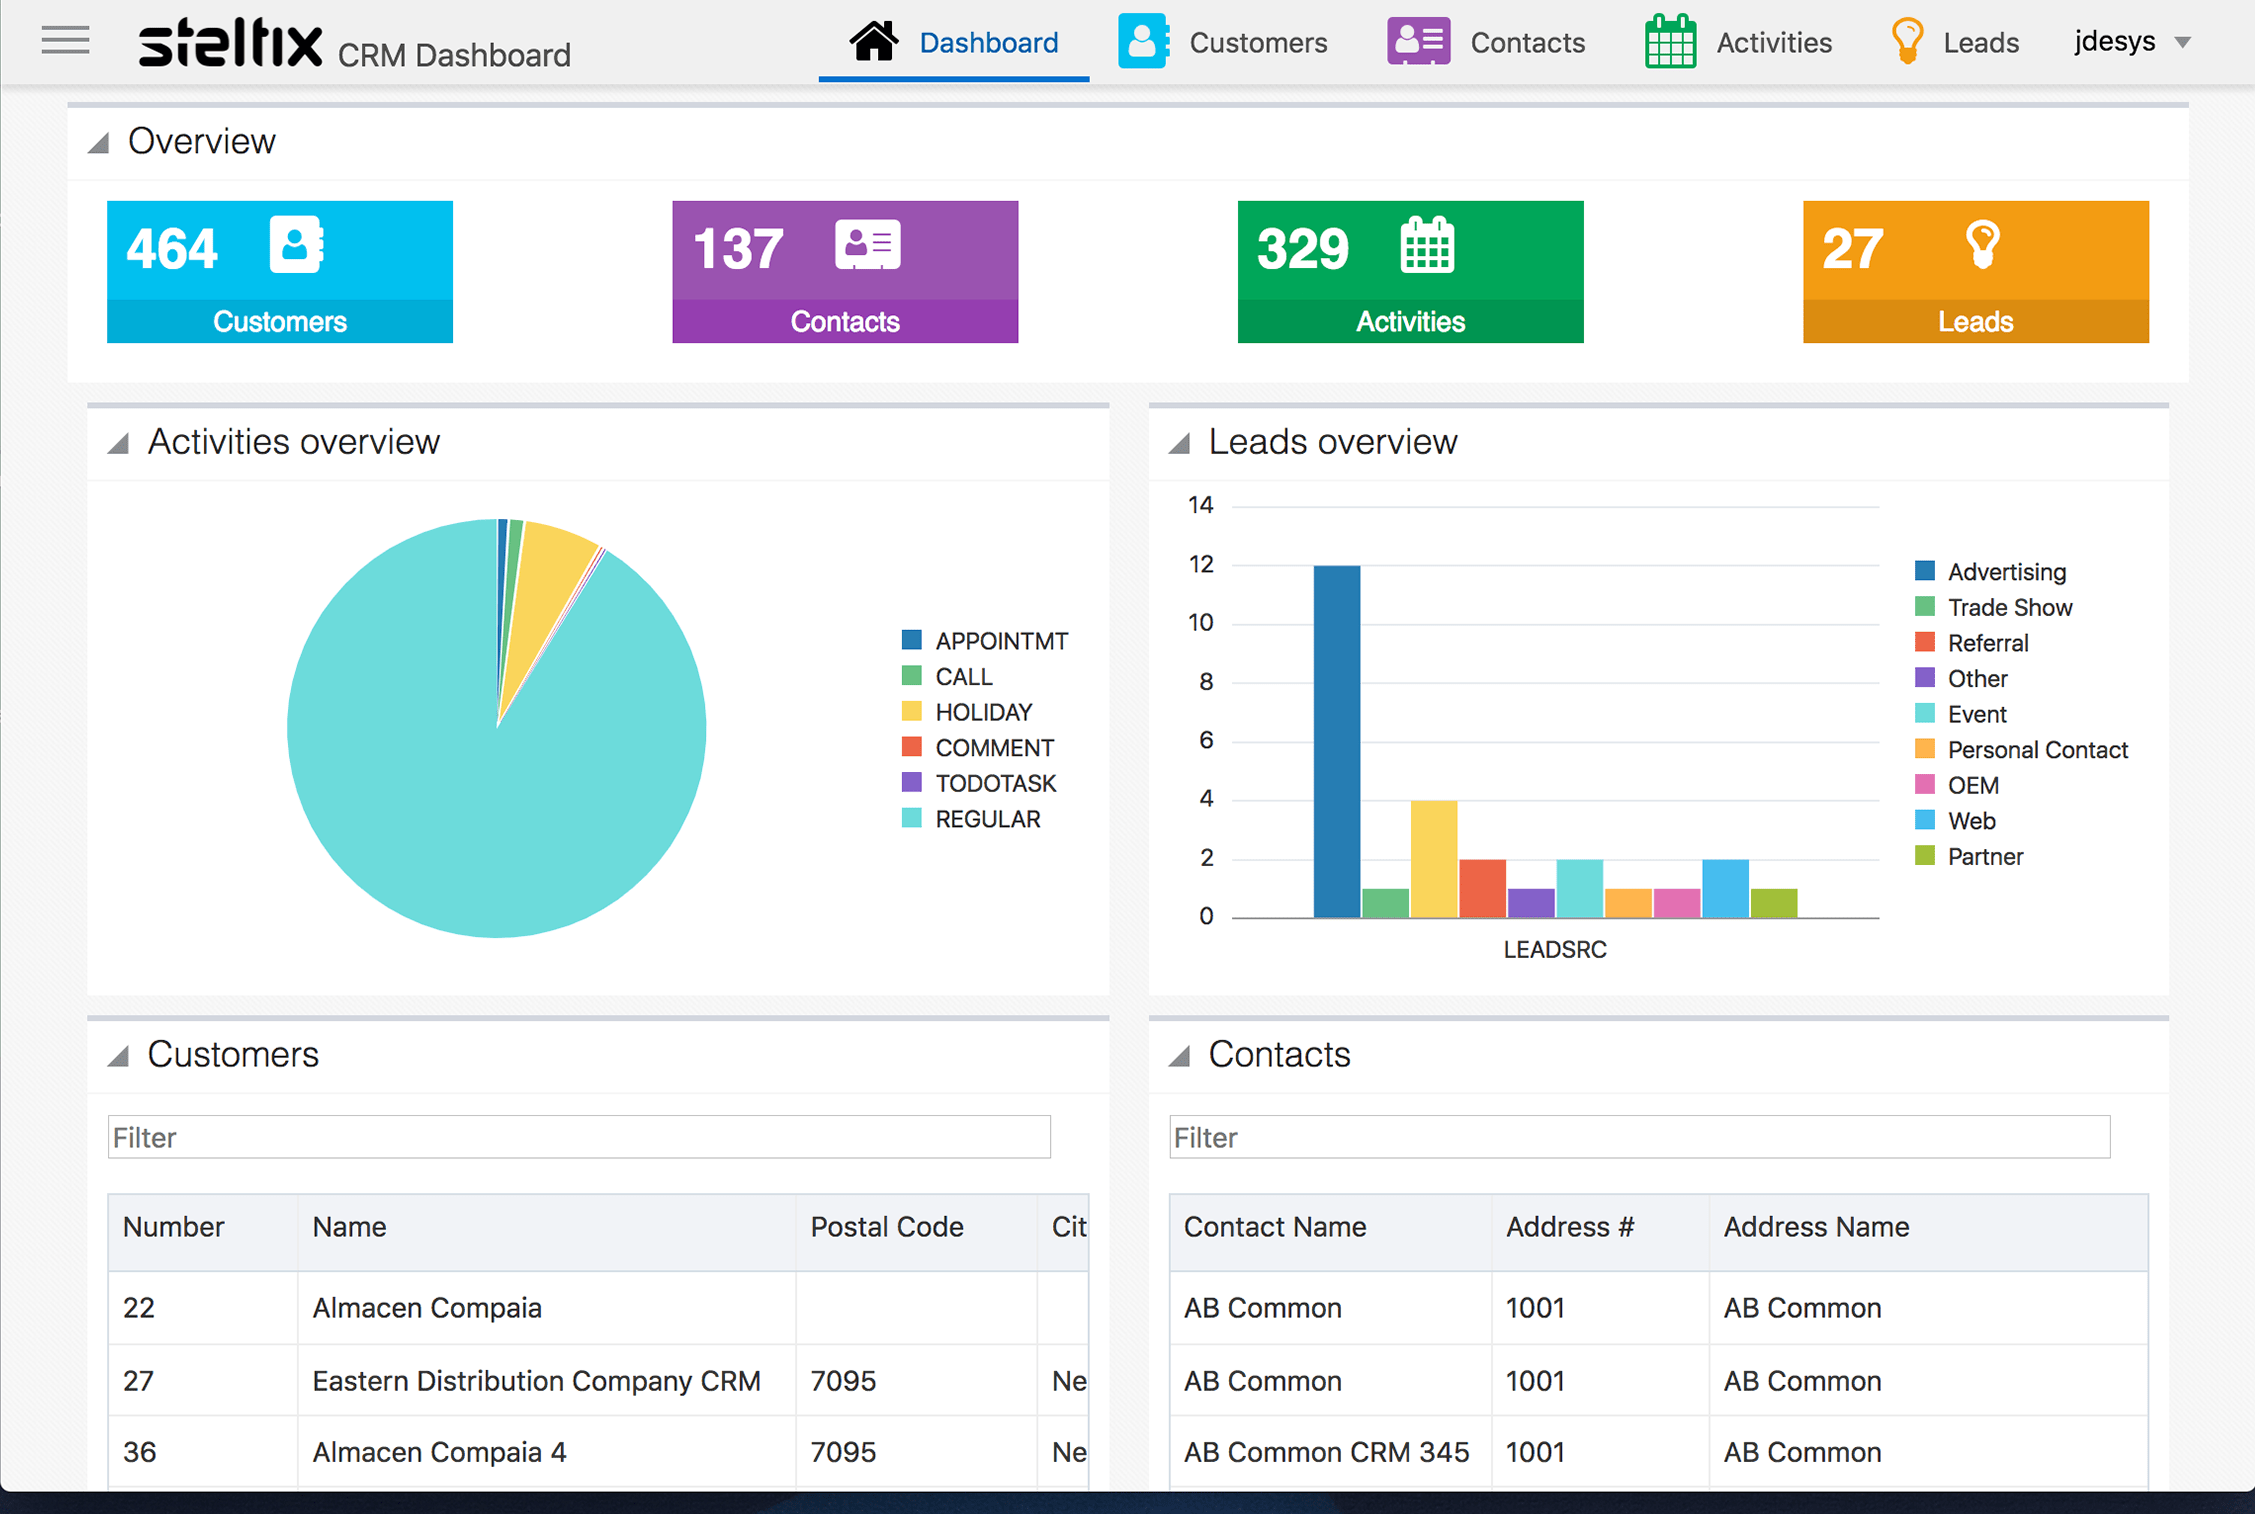Open the 137 Contacts tile

[x=844, y=271]
